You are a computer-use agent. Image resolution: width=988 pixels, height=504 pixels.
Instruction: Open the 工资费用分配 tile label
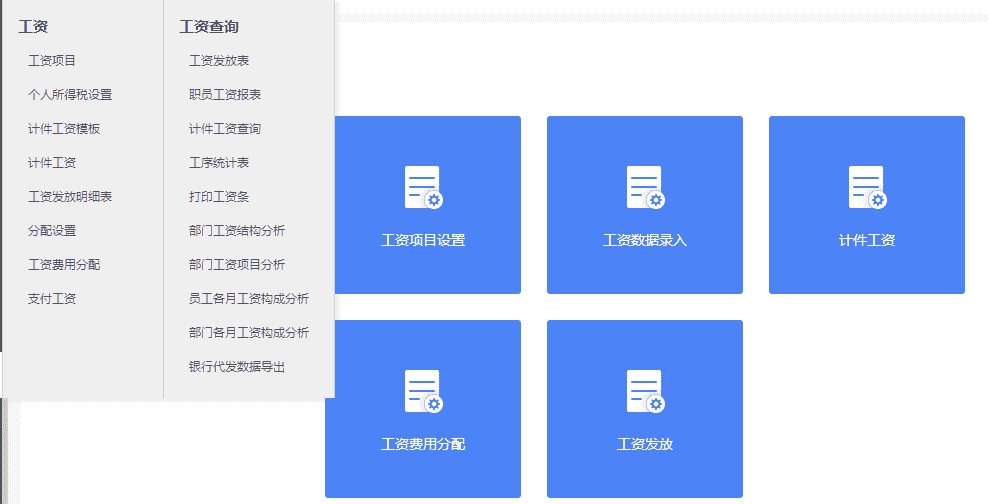tap(423, 444)
